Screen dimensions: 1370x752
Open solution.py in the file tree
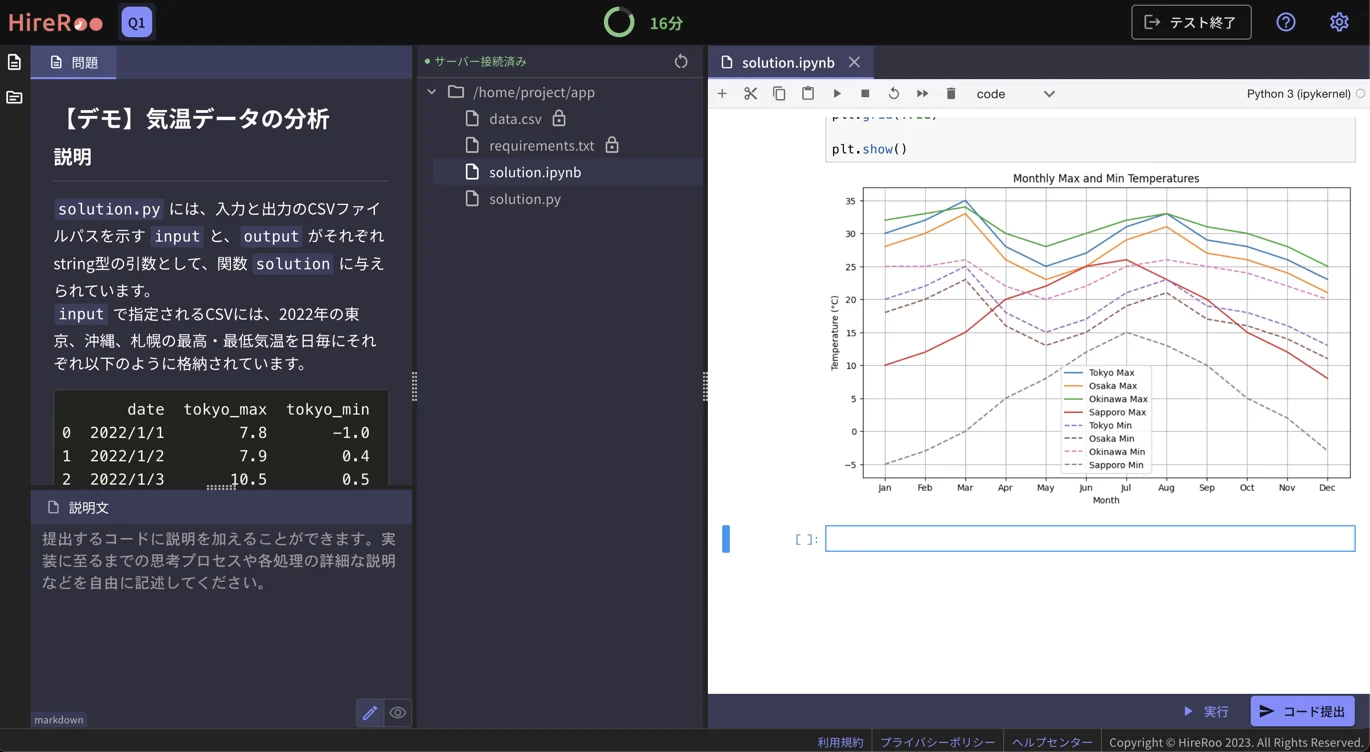(524, 199)
